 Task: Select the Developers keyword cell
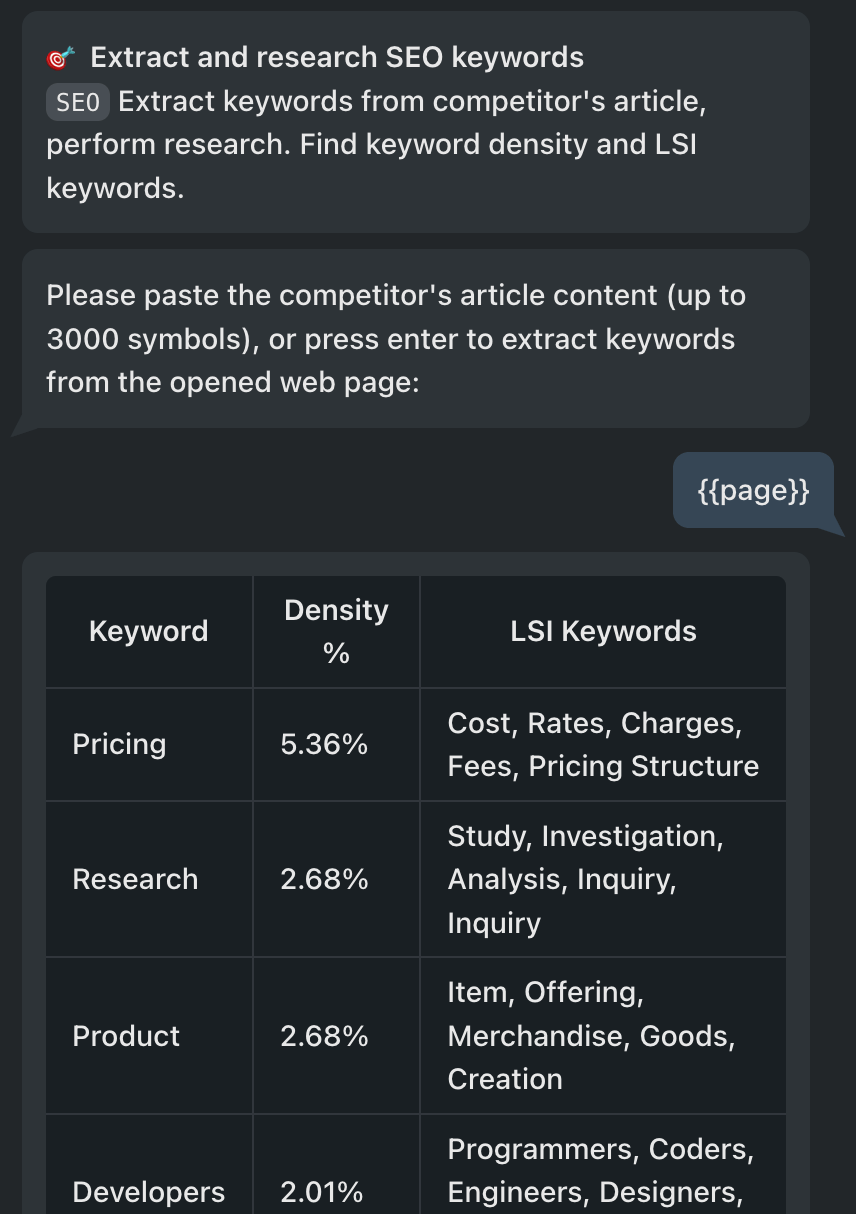pos(149,1192)
